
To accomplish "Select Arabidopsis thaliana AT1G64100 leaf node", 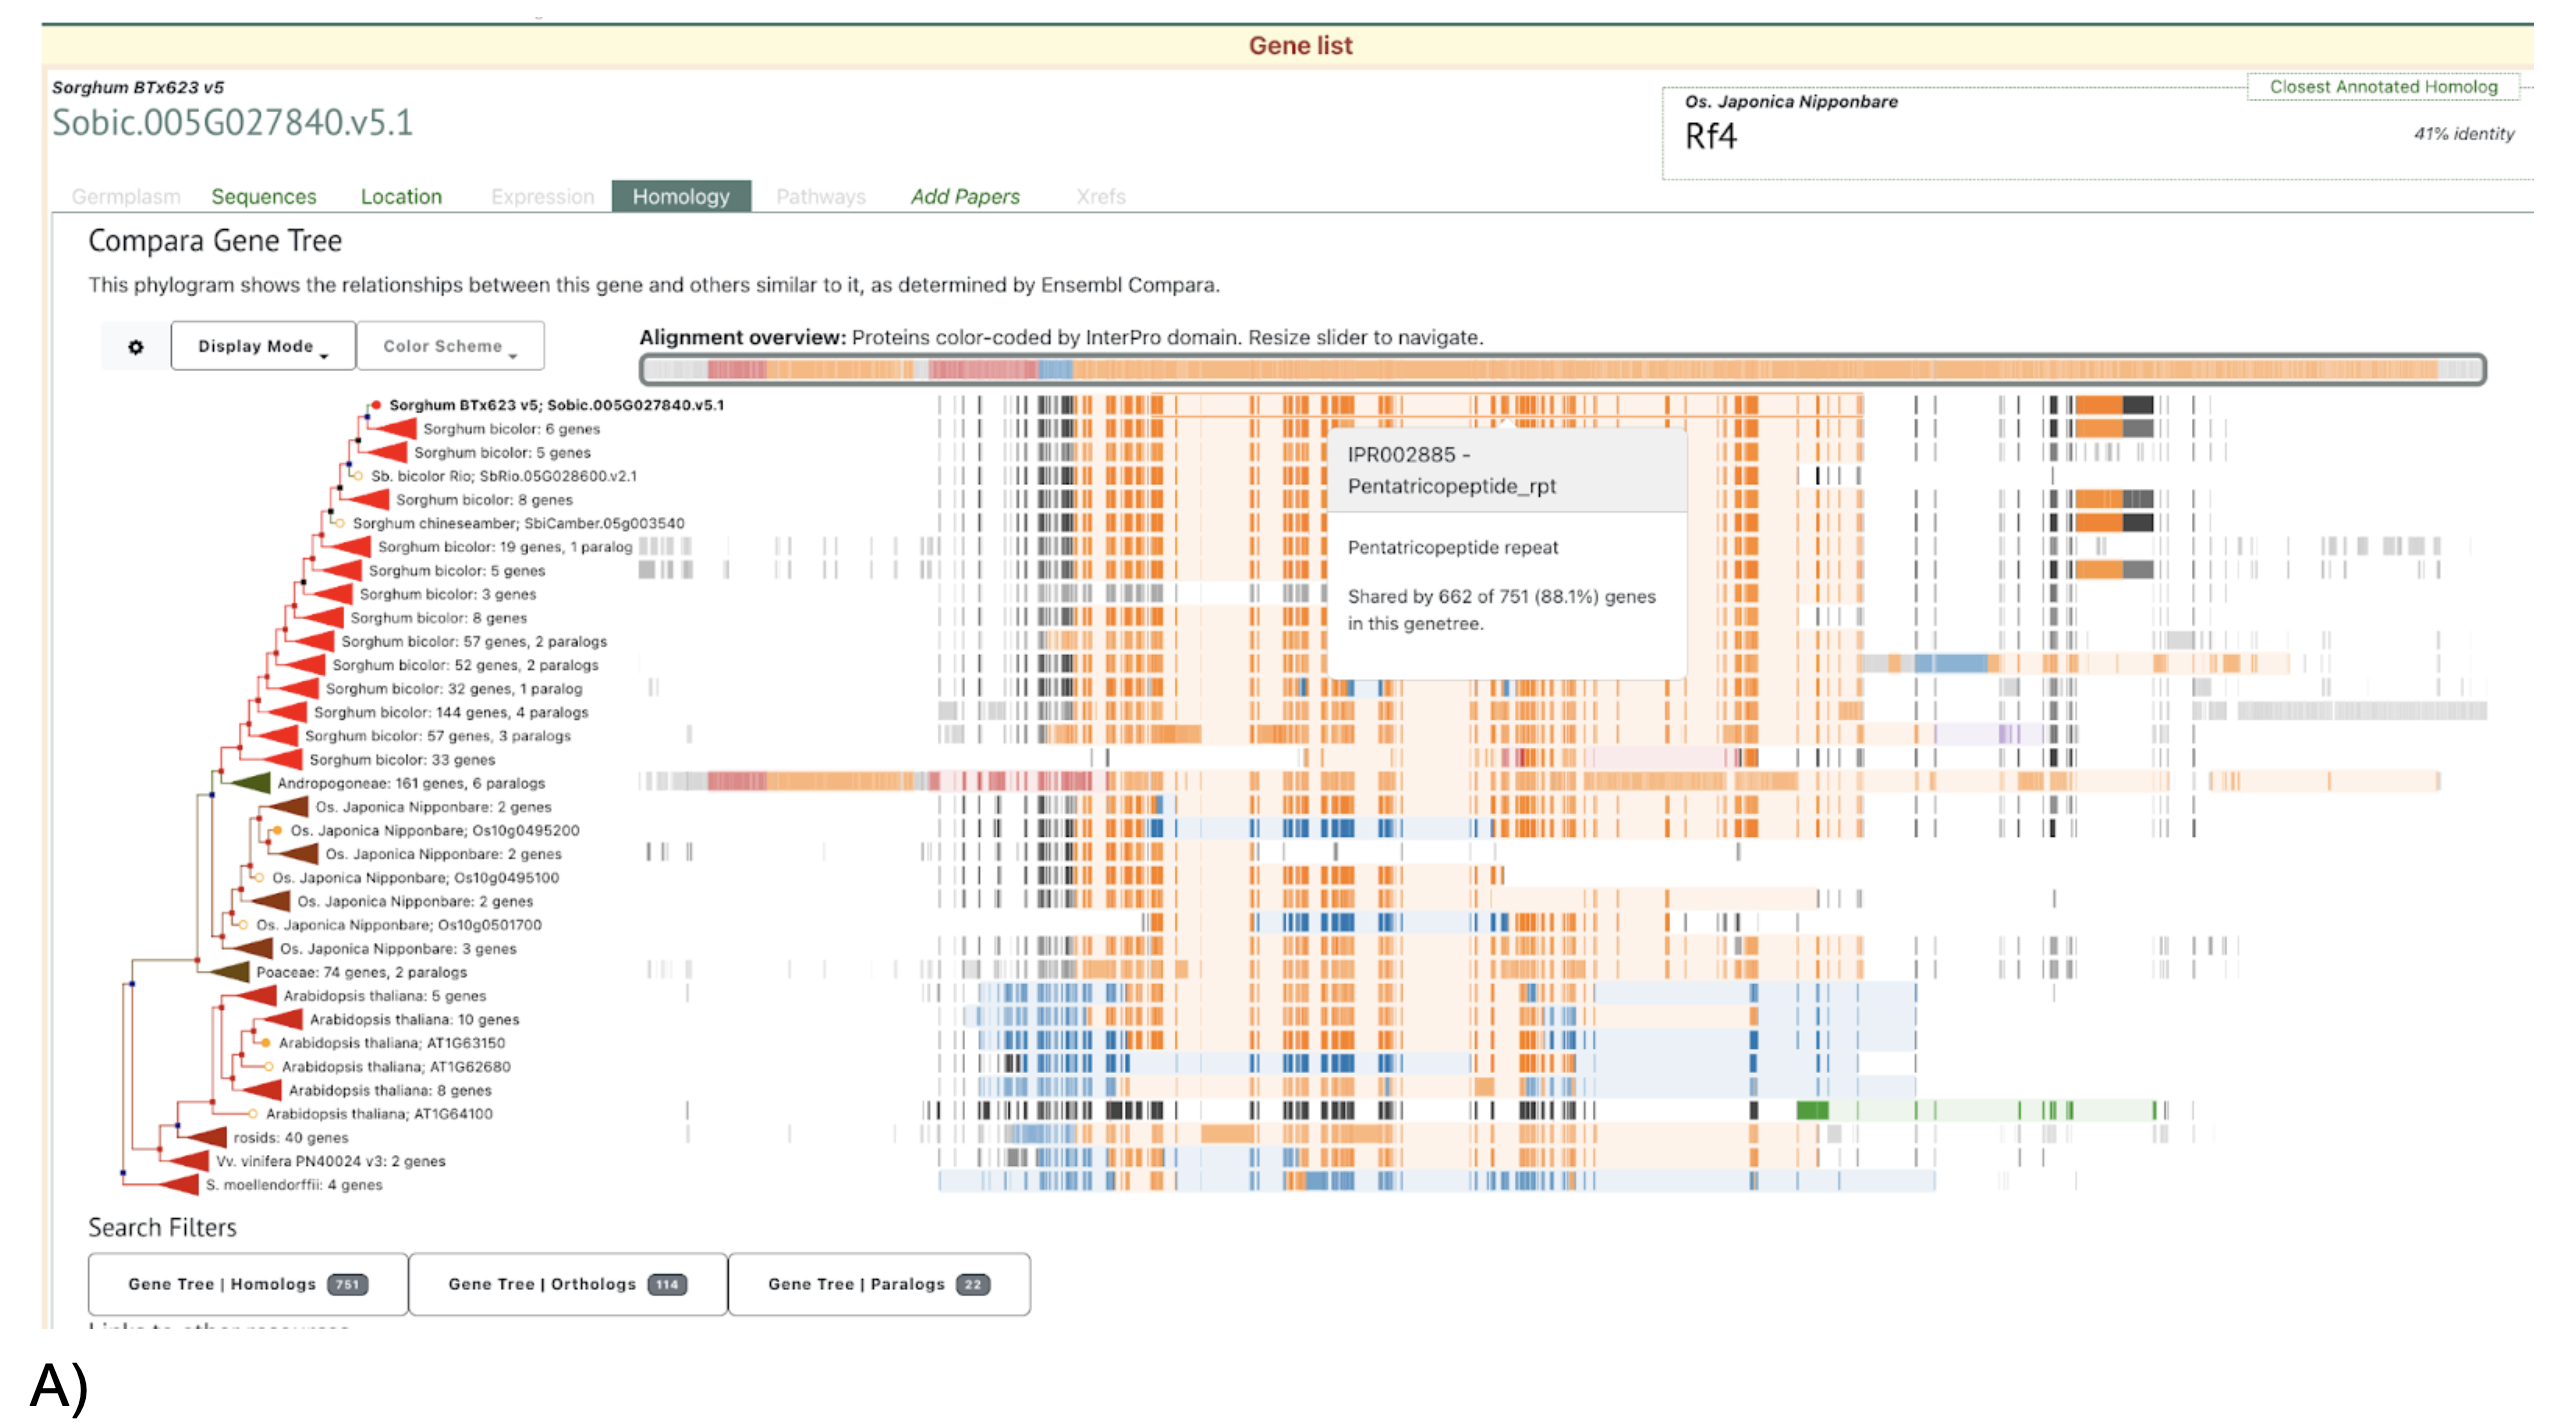I will coord(253,1114).
